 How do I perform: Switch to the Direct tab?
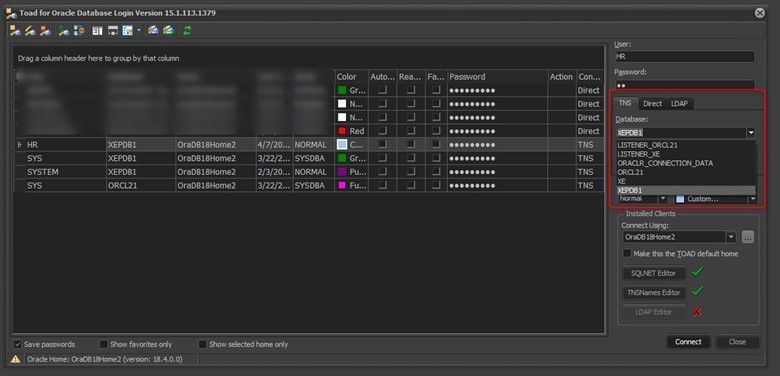pyautogui.click(x=652, y=103)
